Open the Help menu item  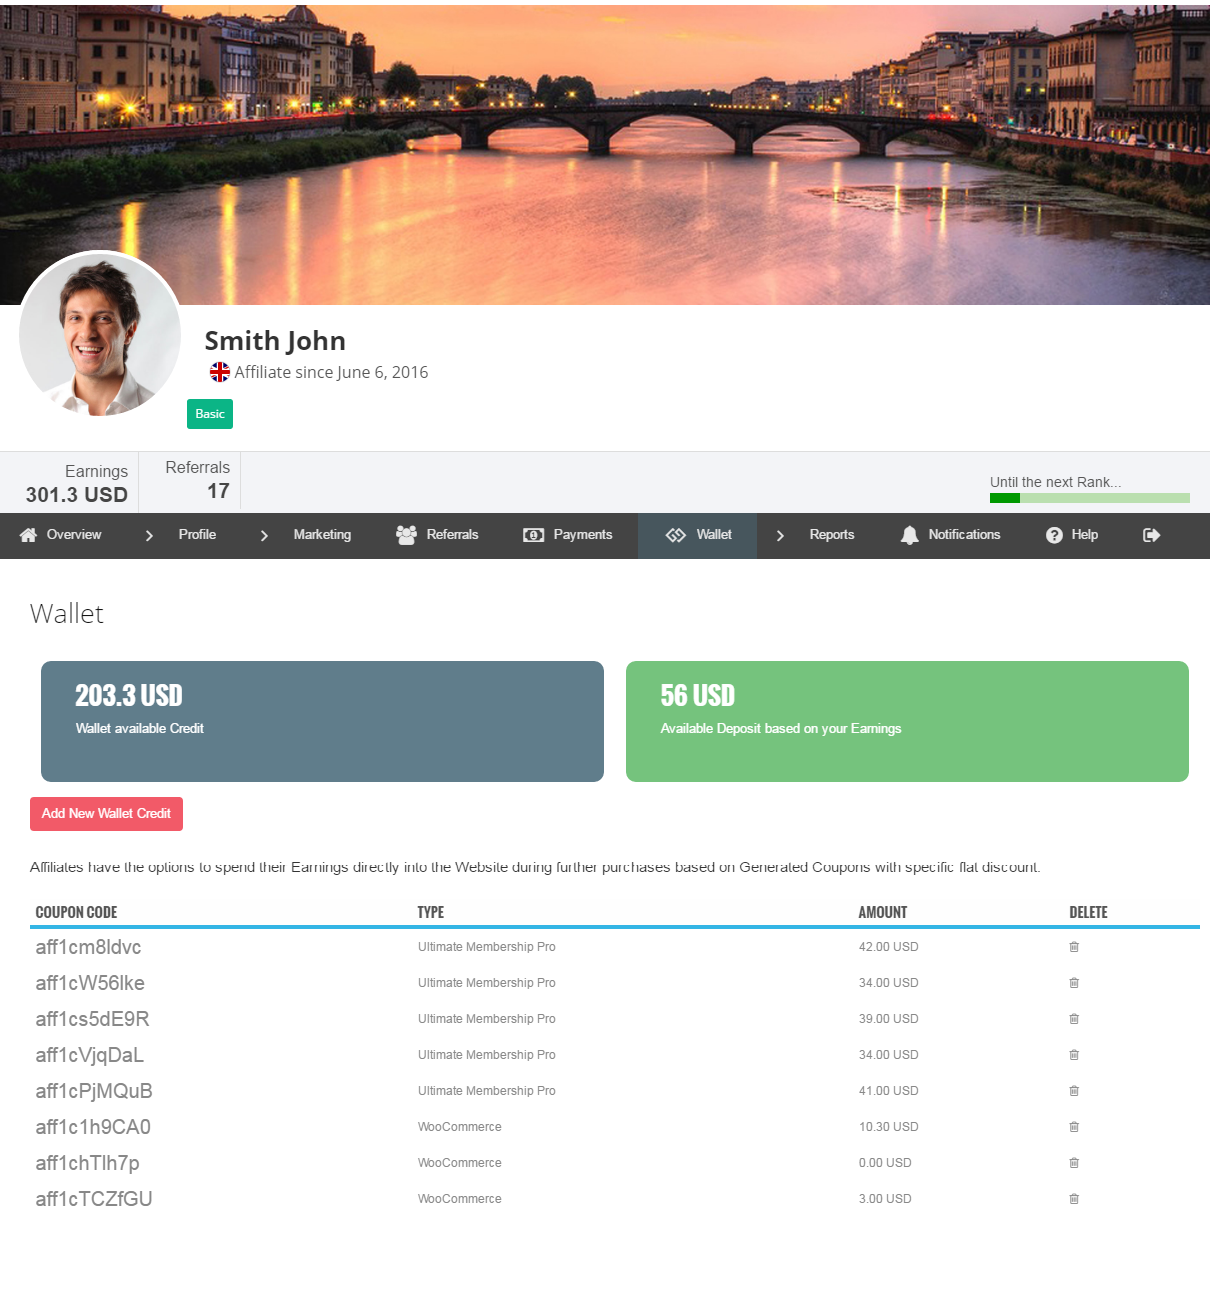point(1084,535)
